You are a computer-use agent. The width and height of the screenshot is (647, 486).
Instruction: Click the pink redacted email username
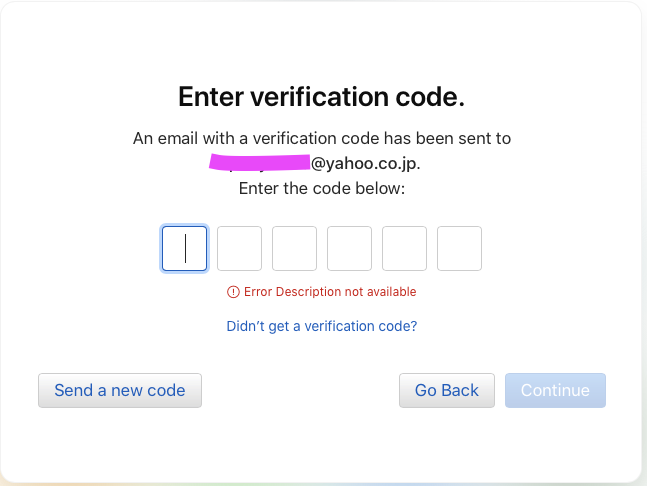click(260, 162)
